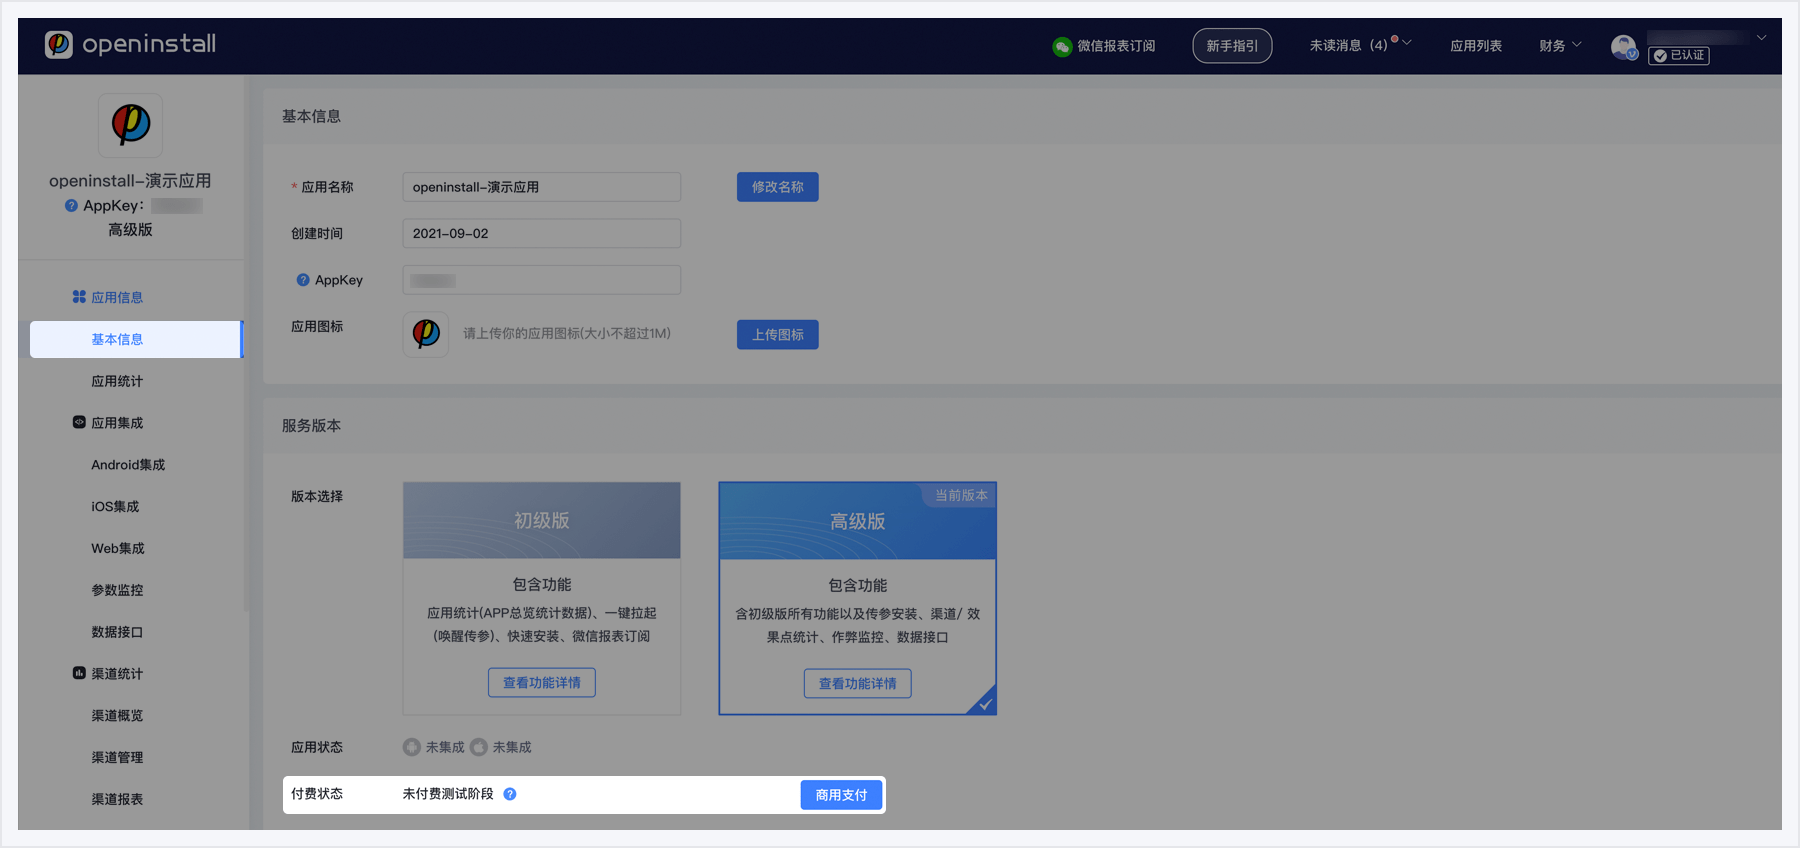Screen dimensions: 1800x848
Task: Click the 应用名称 input field
Action: click(x=542, y=187)
